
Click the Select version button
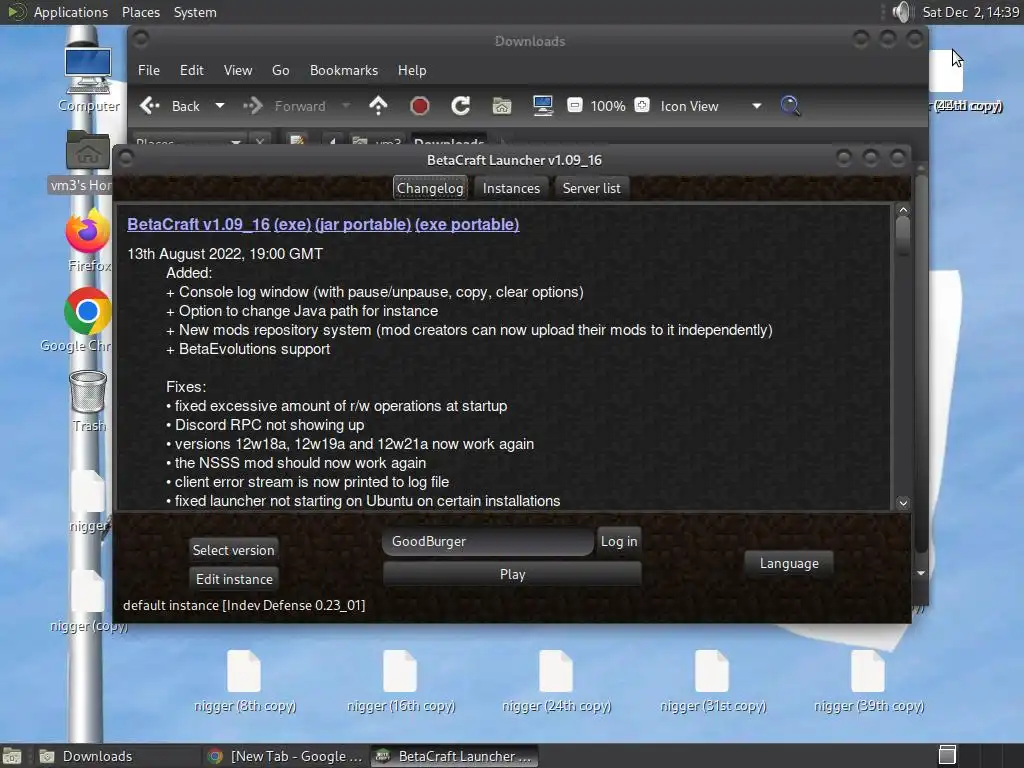[x=233, y=550]
